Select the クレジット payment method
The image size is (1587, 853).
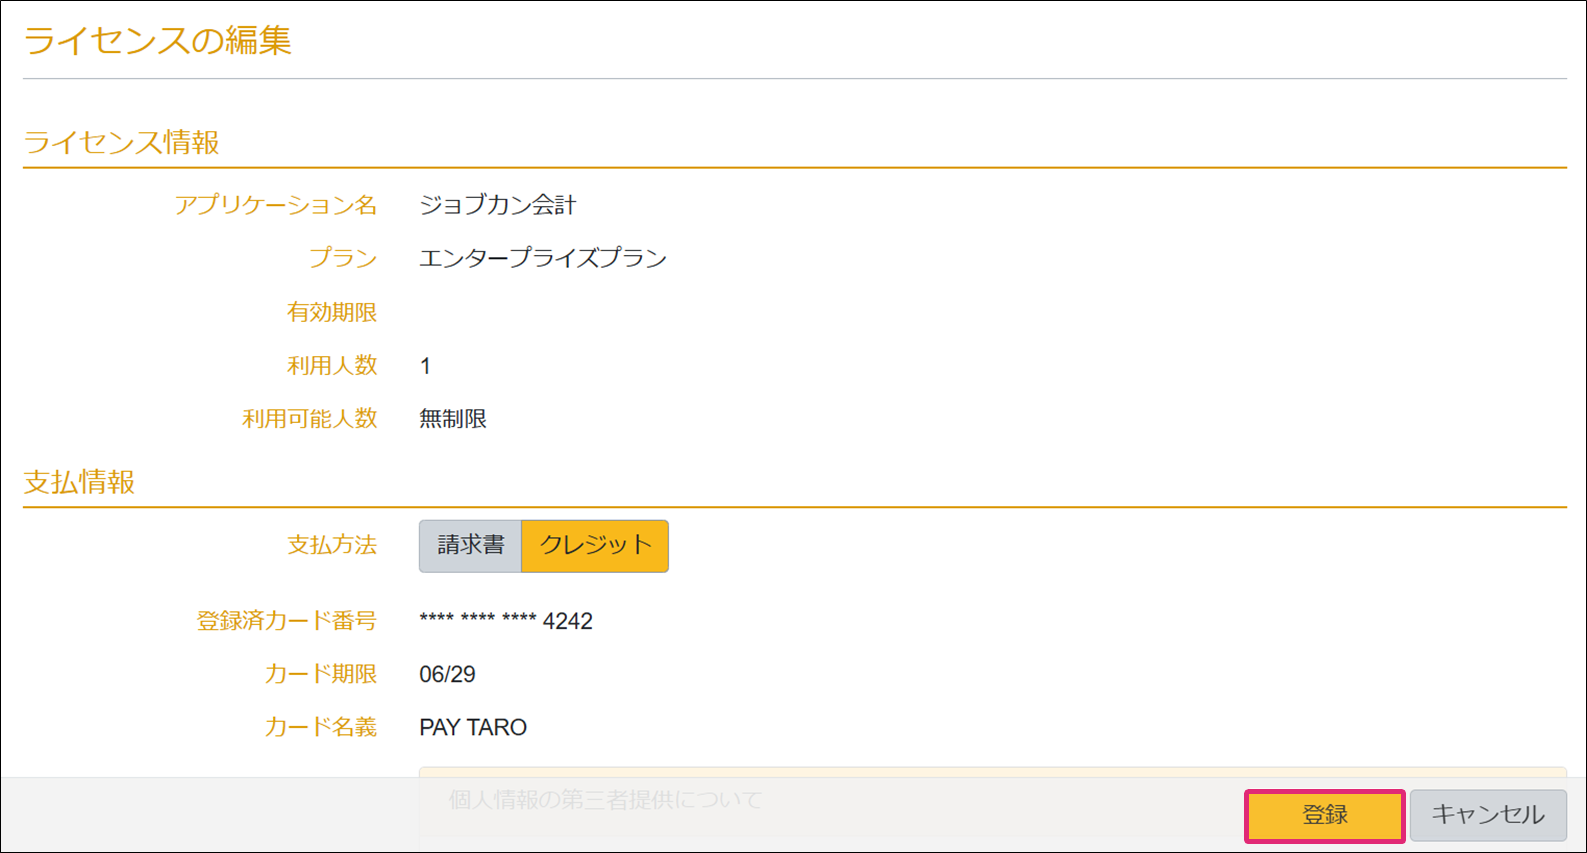click(595, 546)
